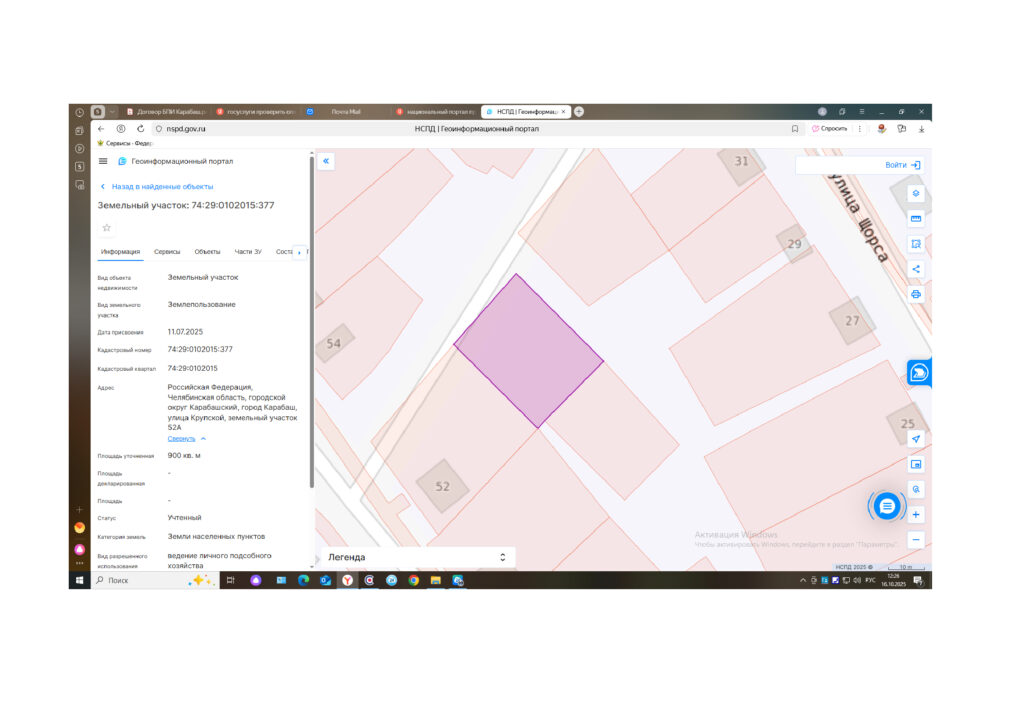Add the land plot to favorites star
Screen dimensions: 1024x724
point(106,228)
